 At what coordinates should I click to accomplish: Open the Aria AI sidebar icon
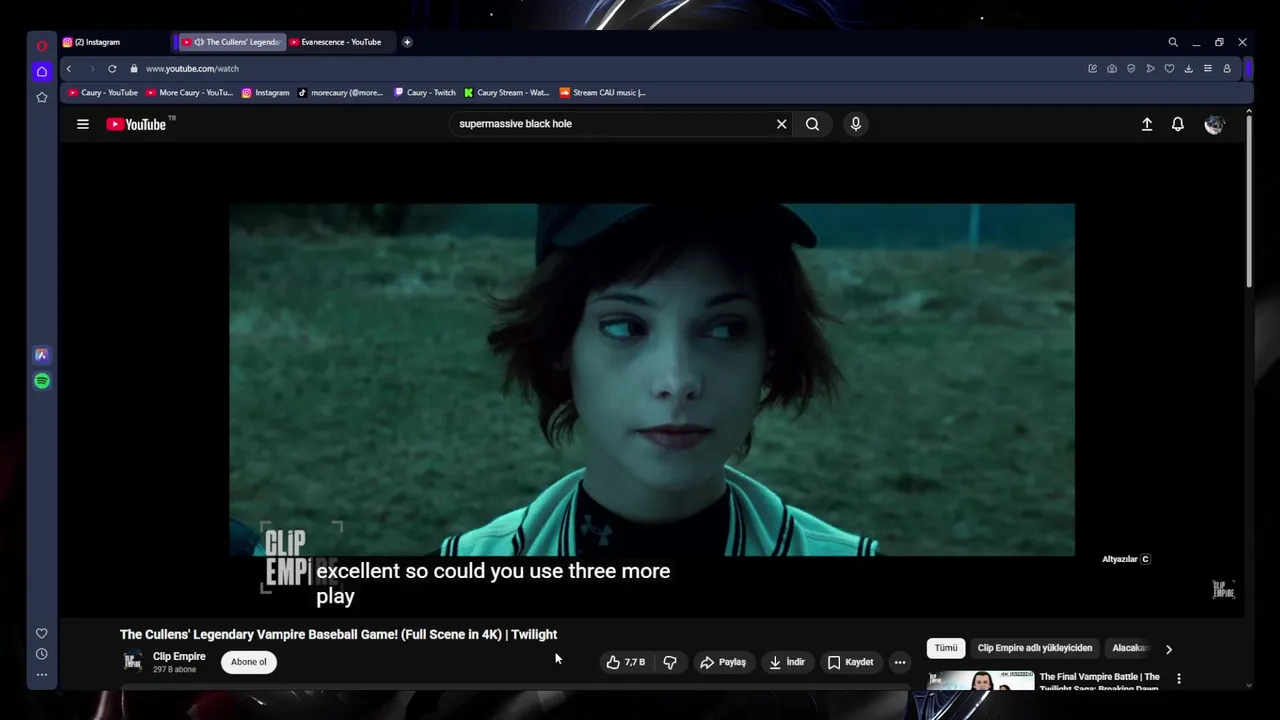(41, 355)
